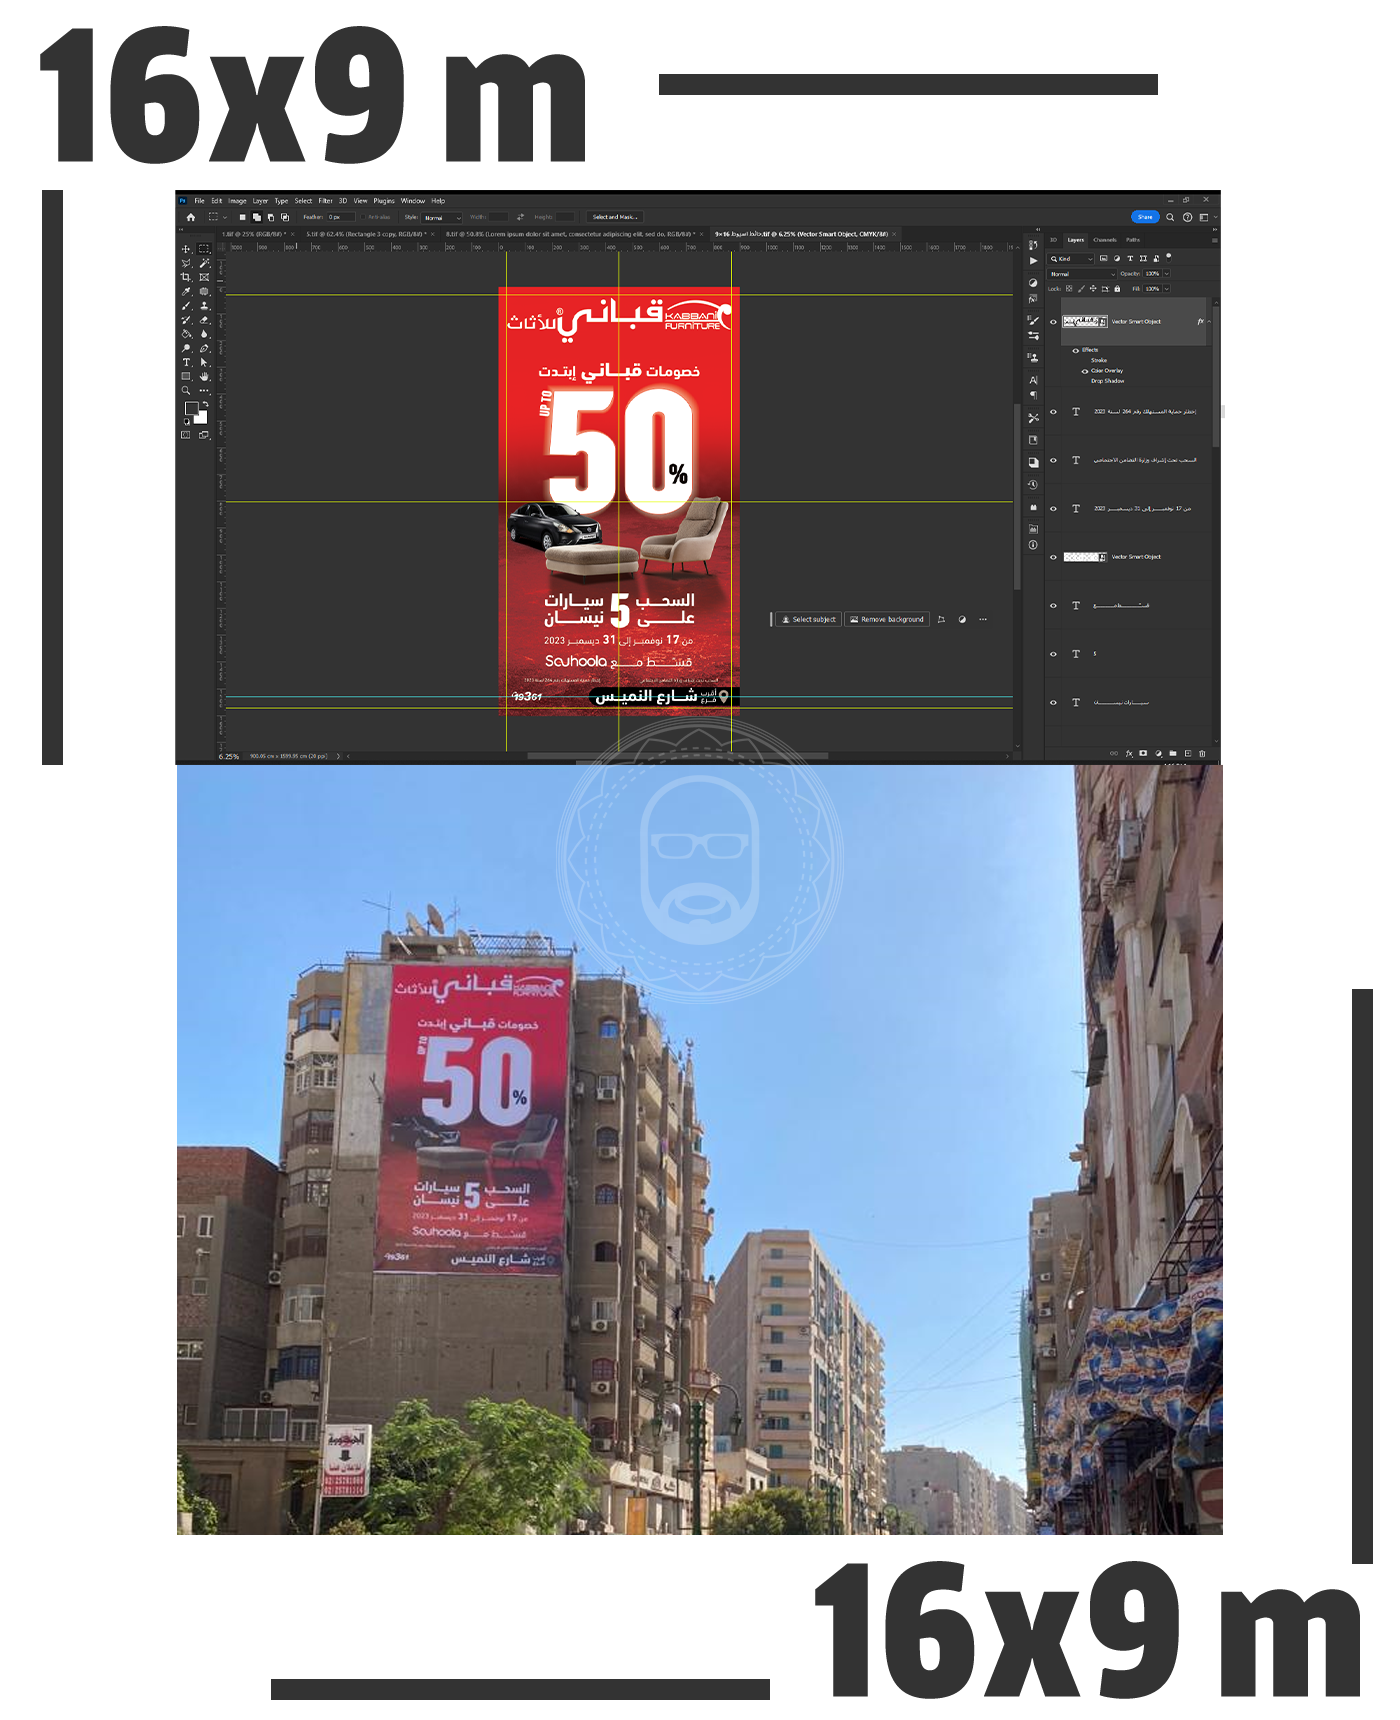Open the Actions play-button panel icon
The height and width of the screenshot is (1720, 1400).
(x=1033, y=261)
